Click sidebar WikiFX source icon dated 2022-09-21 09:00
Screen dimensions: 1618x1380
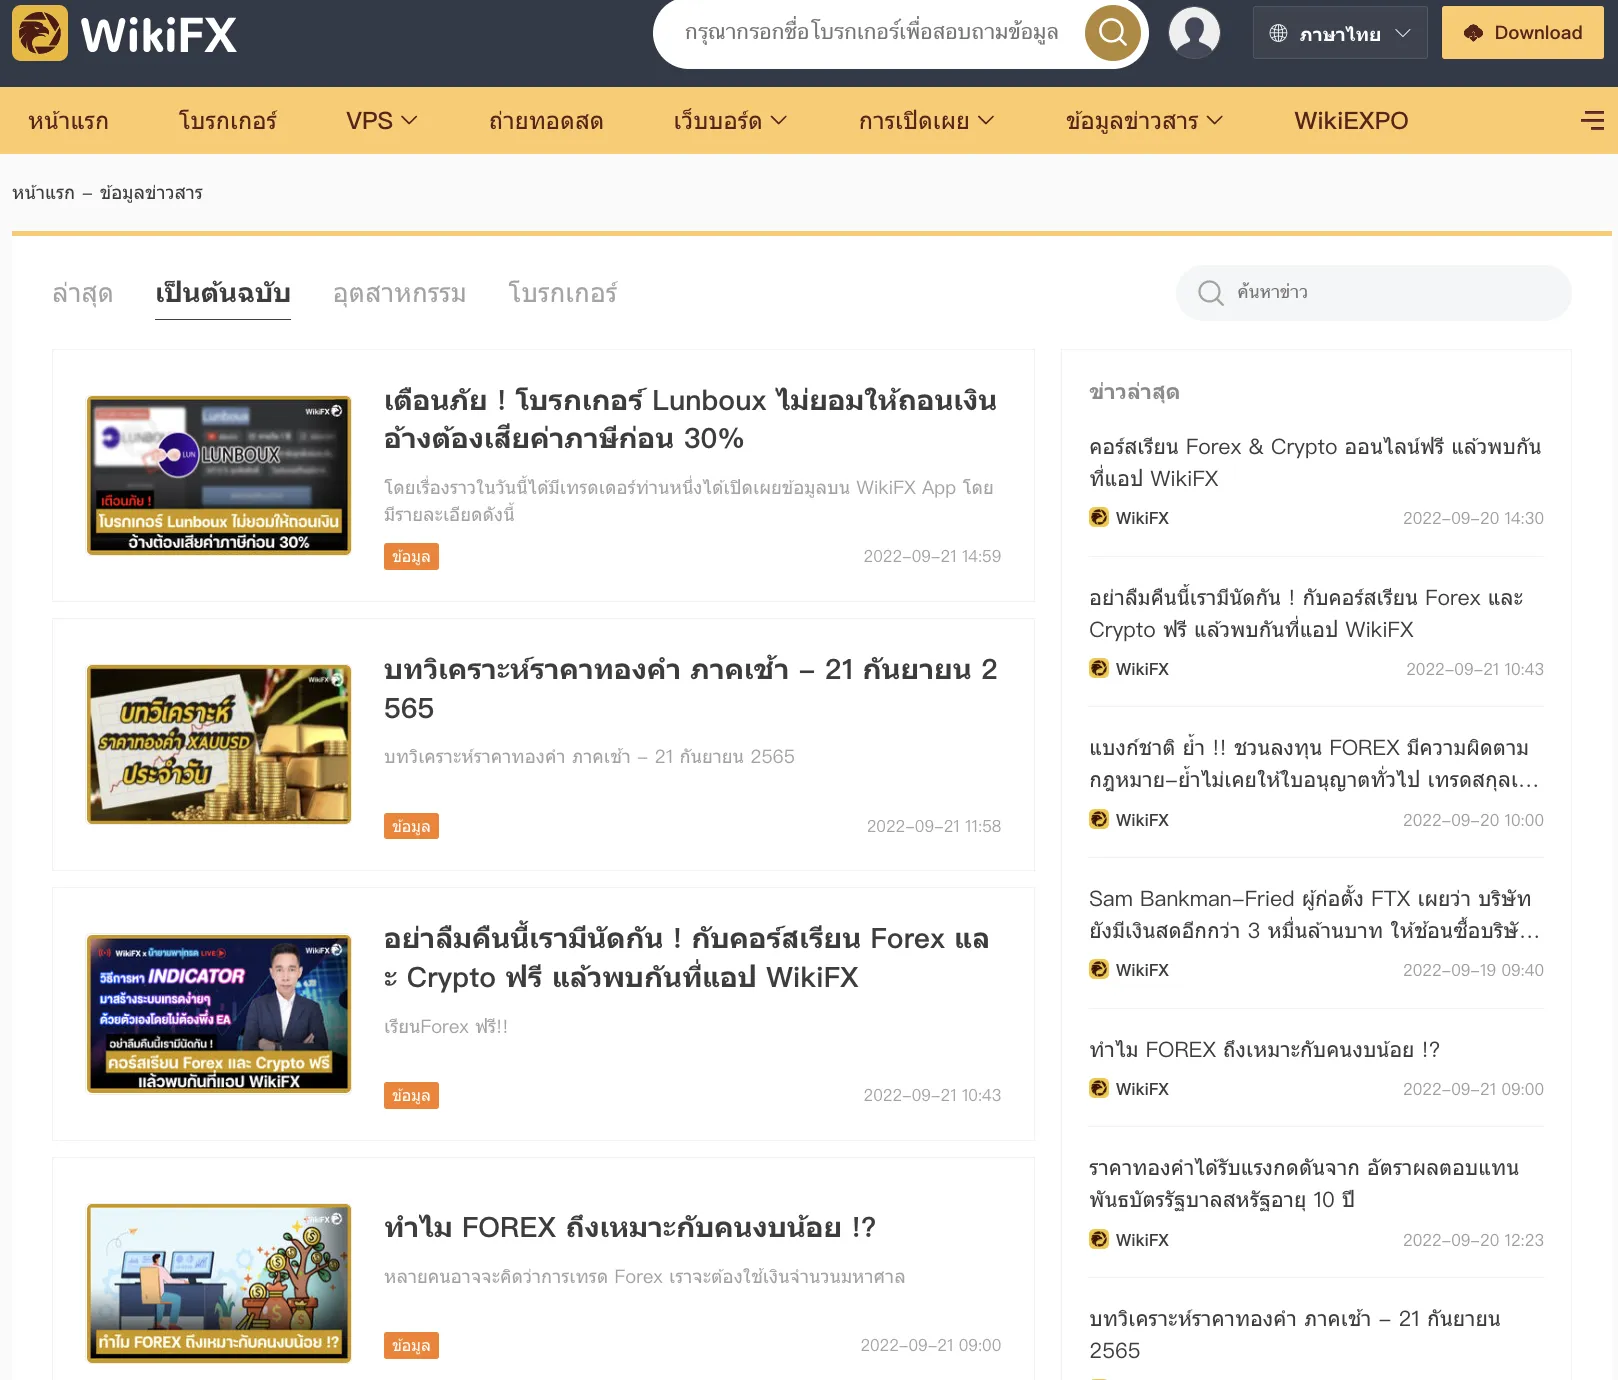[1099, 1089]
